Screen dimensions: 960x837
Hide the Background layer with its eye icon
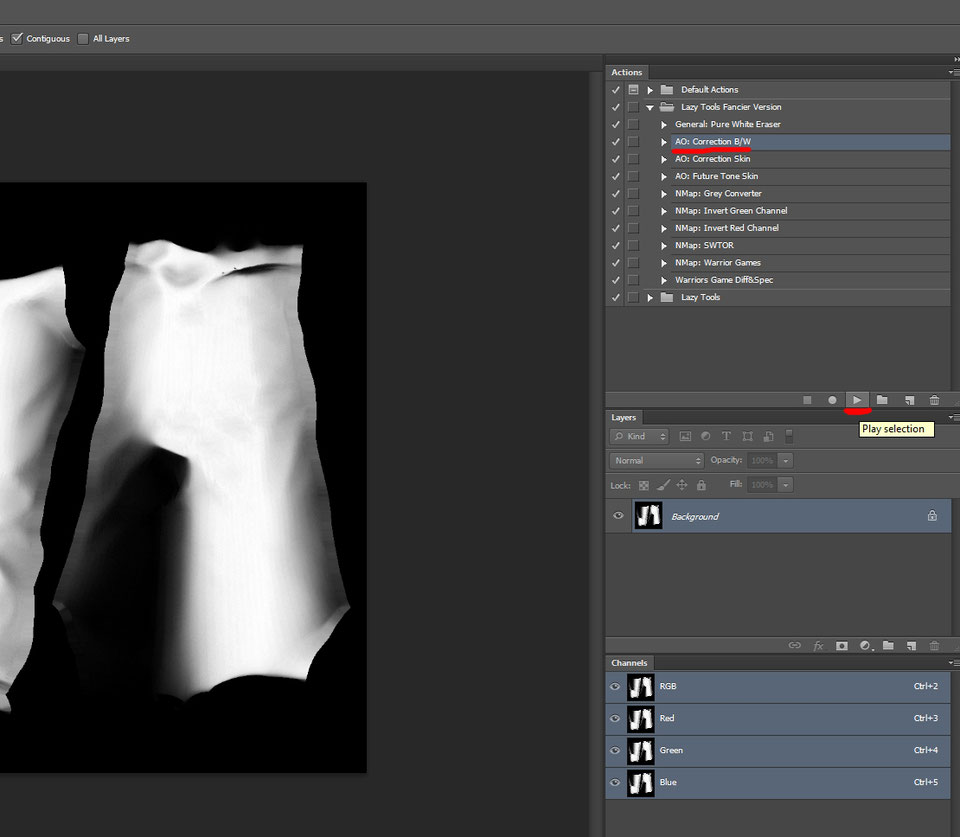pyautogui.click(x=618, y=516)
